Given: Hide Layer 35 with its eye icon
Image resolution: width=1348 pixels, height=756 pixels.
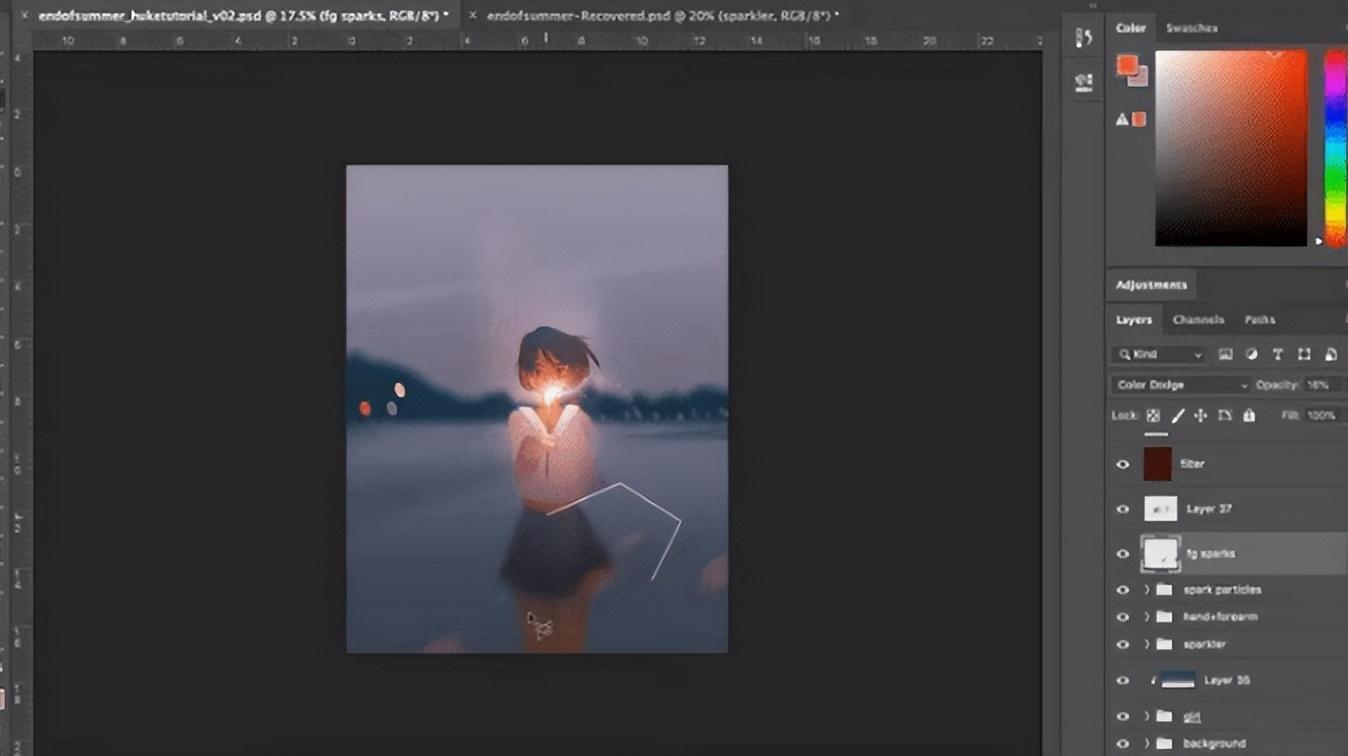Looking at the screenshot, I should (x=1123, y=680).
